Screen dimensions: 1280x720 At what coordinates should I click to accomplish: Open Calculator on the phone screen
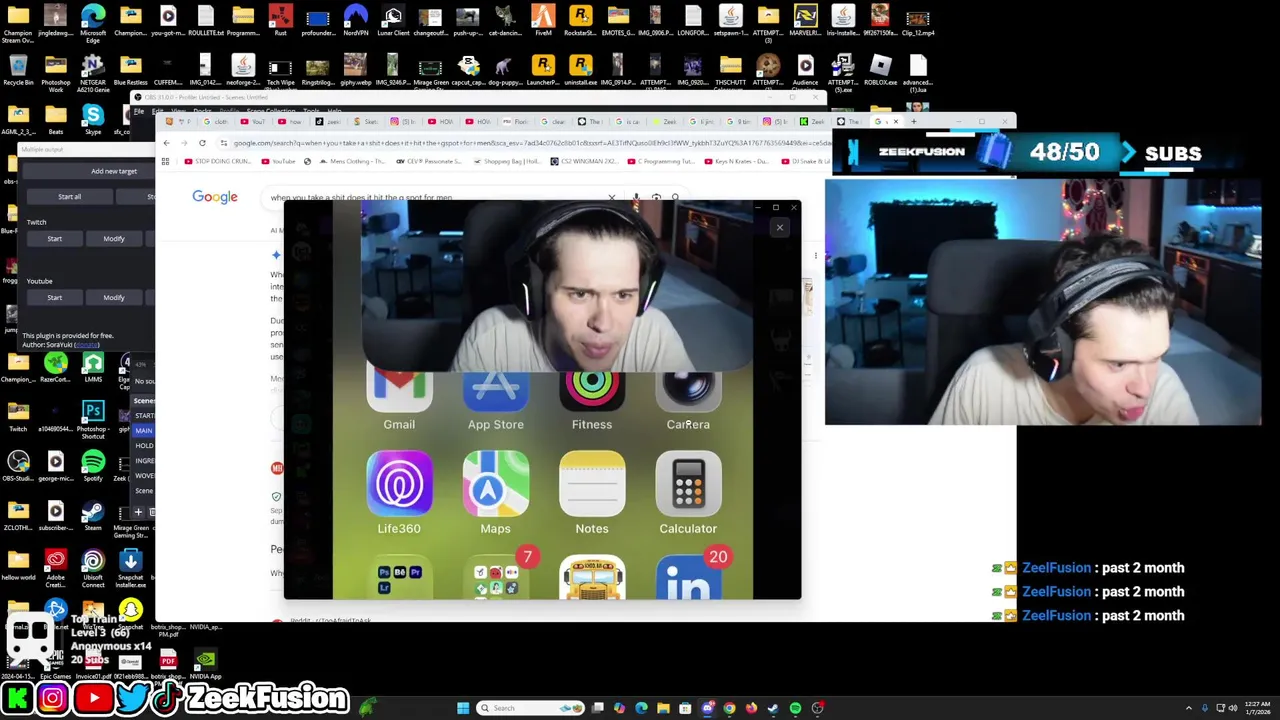[x=688, y=492]
